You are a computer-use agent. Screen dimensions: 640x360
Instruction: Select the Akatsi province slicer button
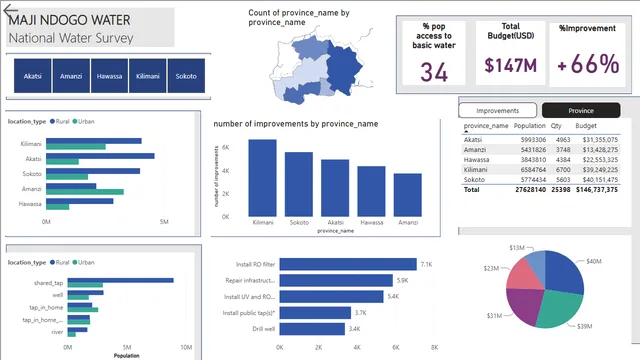(33, 76)
